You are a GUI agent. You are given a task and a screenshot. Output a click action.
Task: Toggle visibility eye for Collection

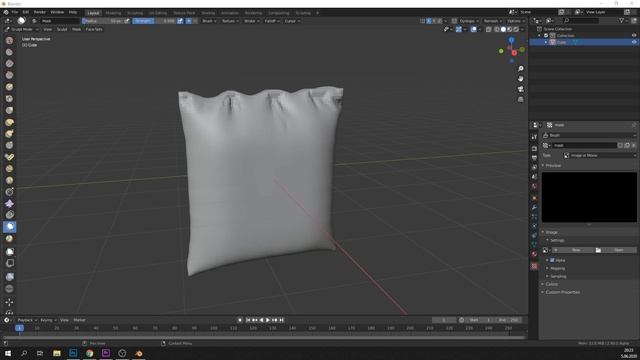(634, 36)
